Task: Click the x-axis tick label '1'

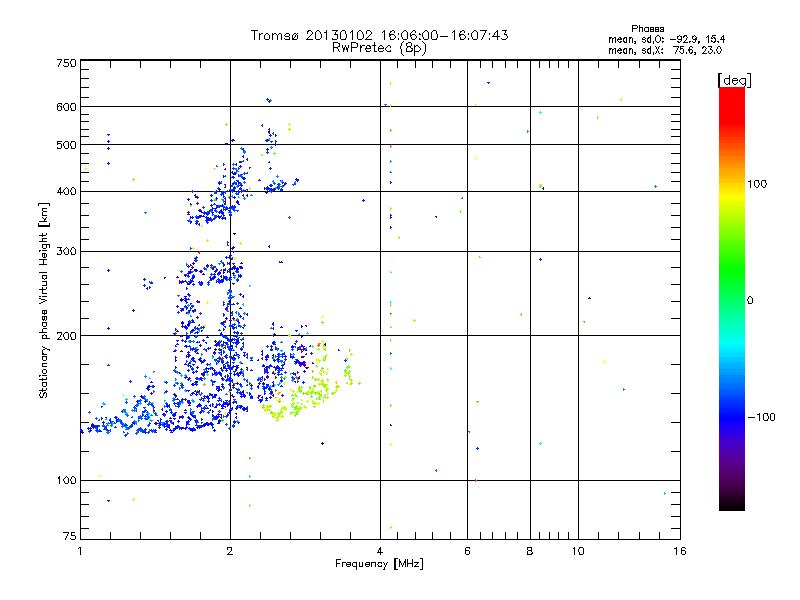Action: [80, 551]
